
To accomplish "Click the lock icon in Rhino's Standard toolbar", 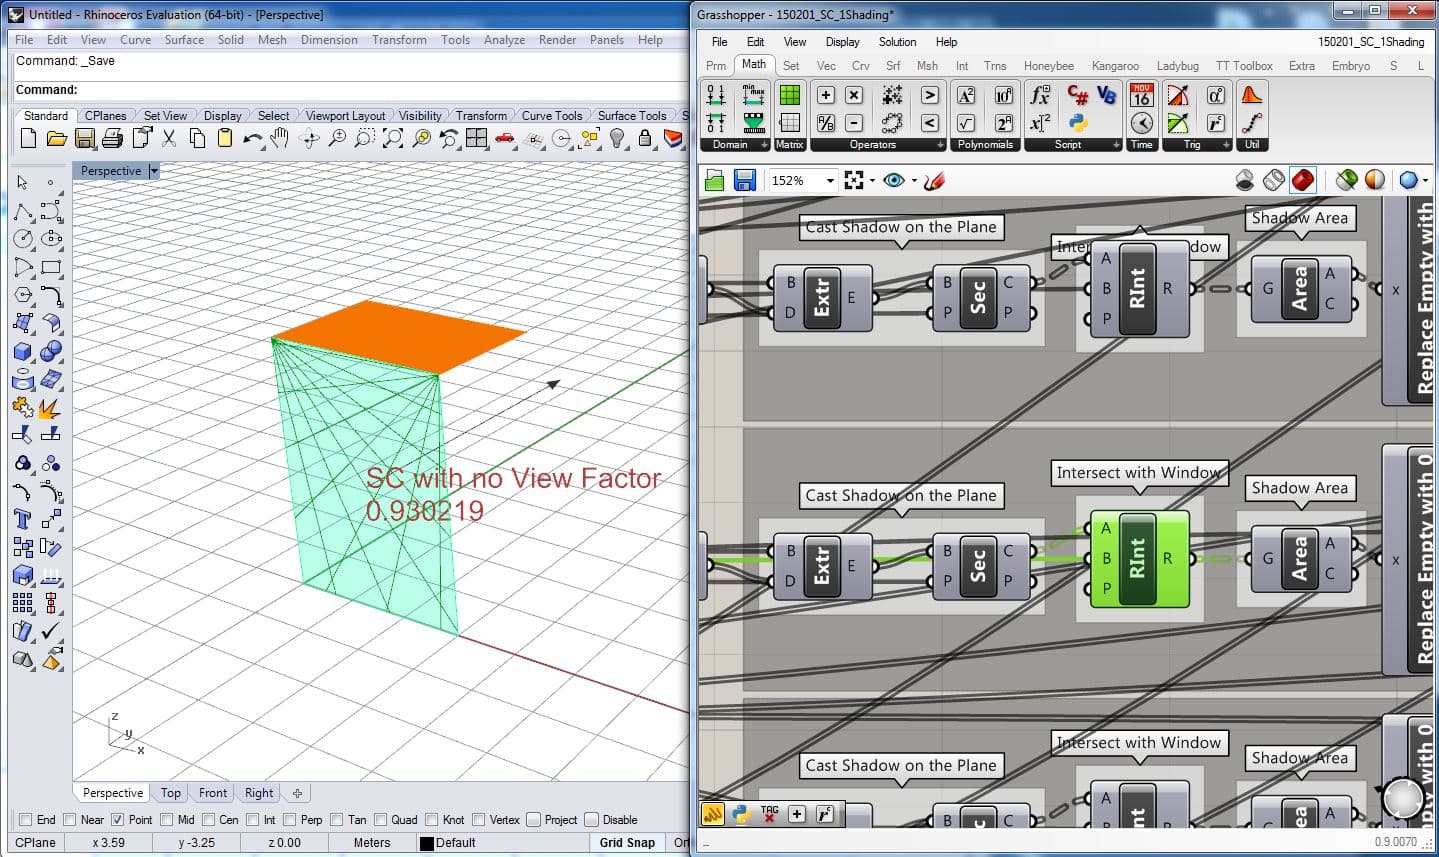I will [x=646, y=138].
